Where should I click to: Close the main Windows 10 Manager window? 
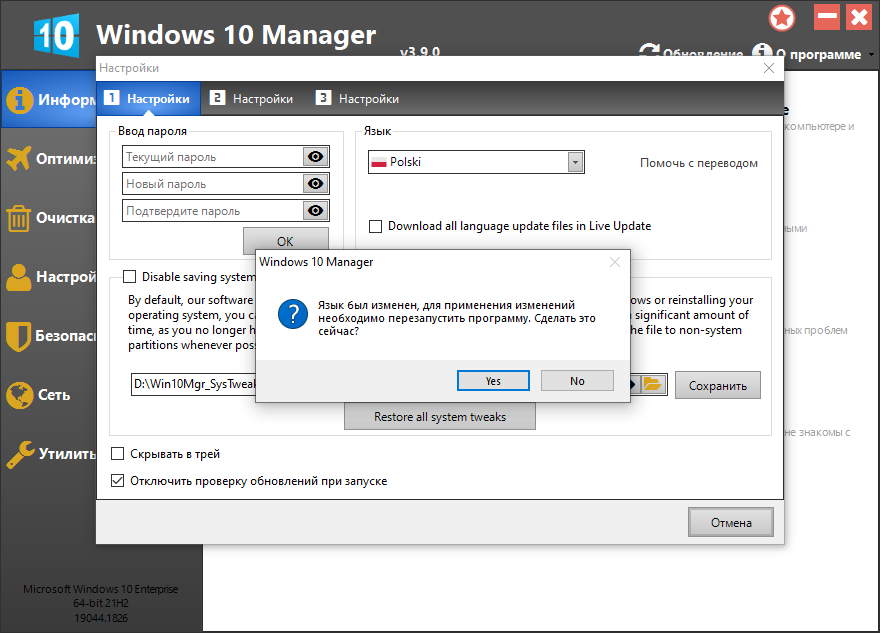859,17
